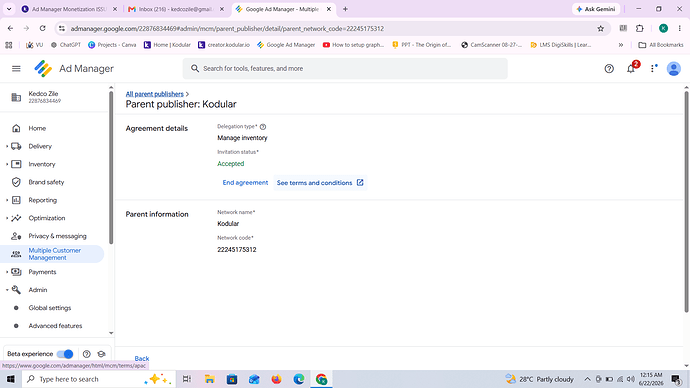Screen dimensions: 690x388
Task: Open the Help question mark icon
Action: (x=609, y=69)
